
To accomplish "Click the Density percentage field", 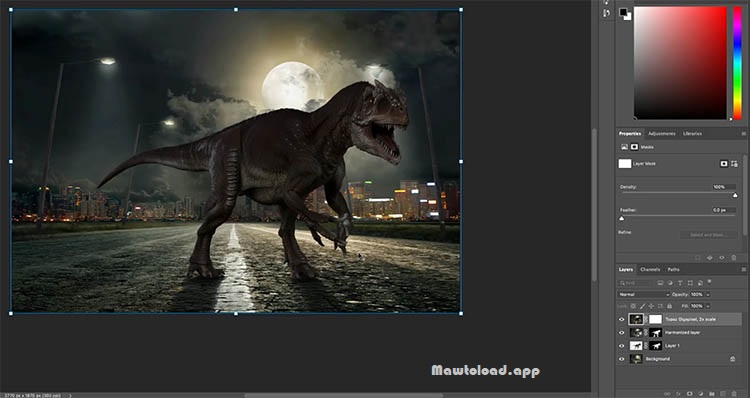I will [x=724, y=187].
